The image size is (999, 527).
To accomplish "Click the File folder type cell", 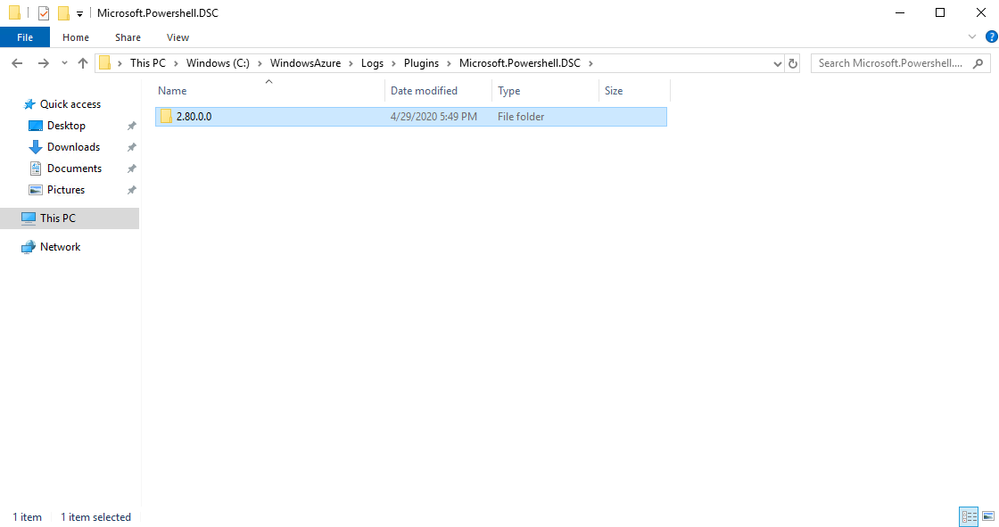I will click(x=521, y=117).
